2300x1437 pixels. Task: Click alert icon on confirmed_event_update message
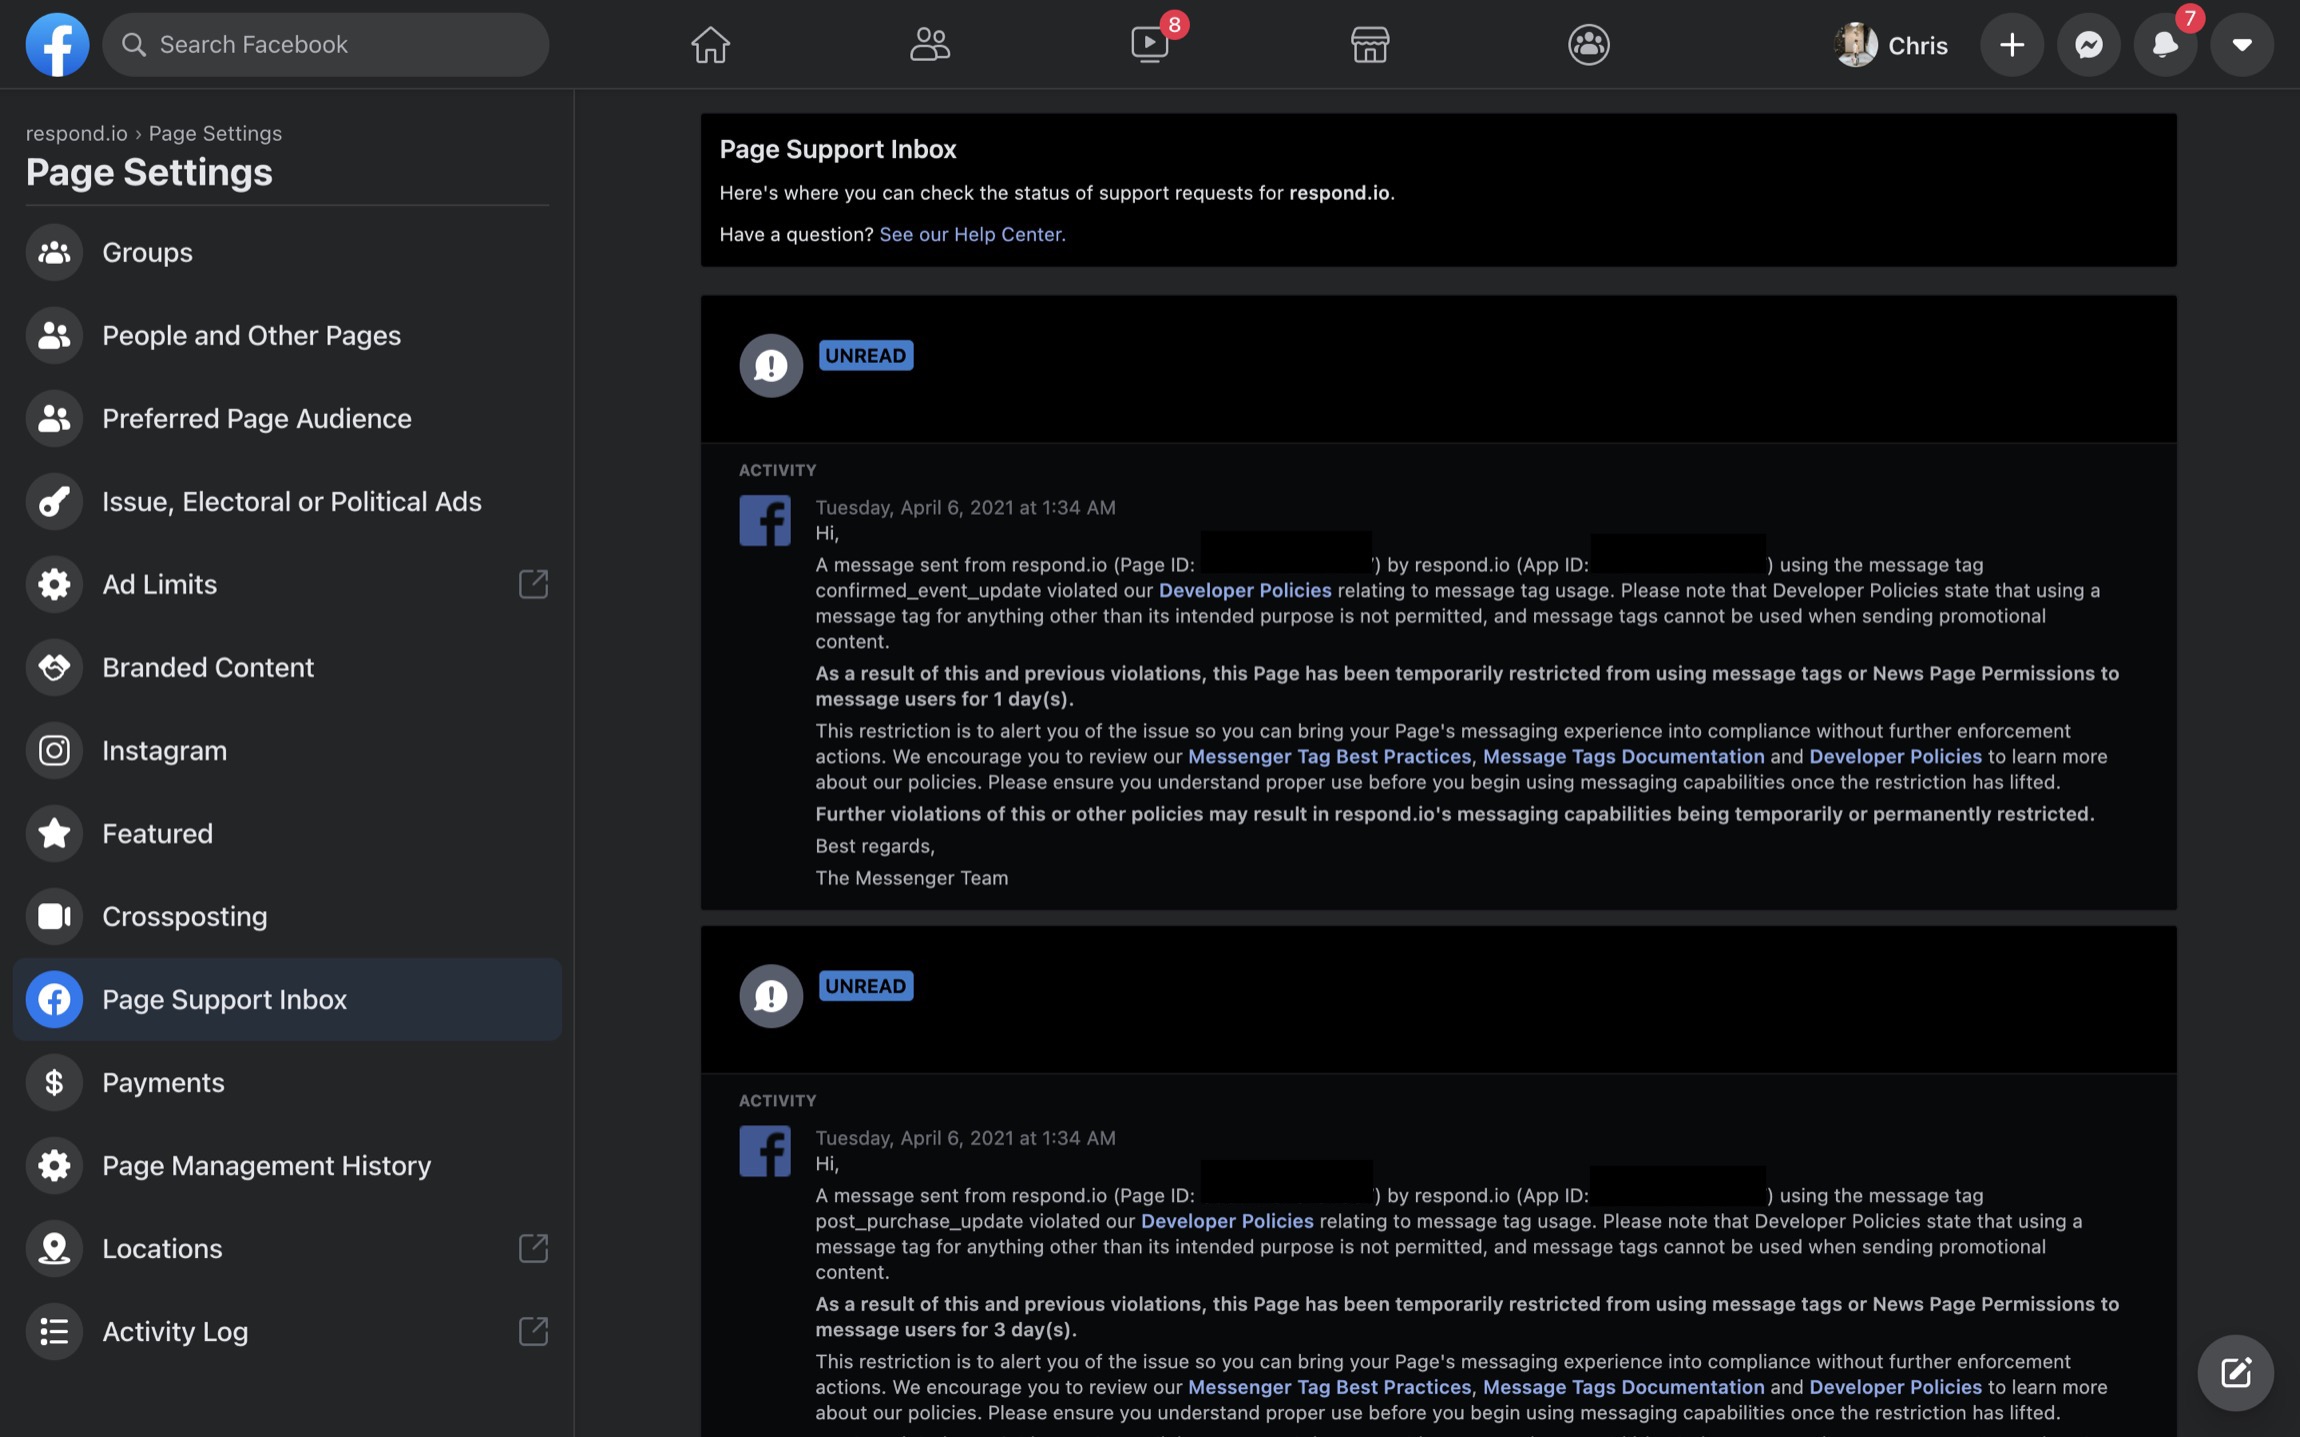pyautogui.click(x=771, y=365)
